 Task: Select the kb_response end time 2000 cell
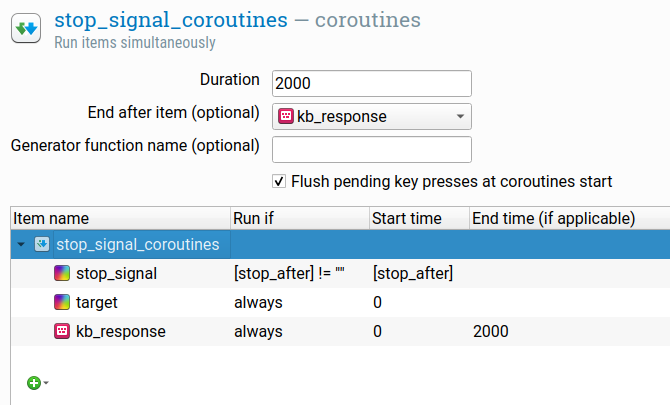coord(570,332)
